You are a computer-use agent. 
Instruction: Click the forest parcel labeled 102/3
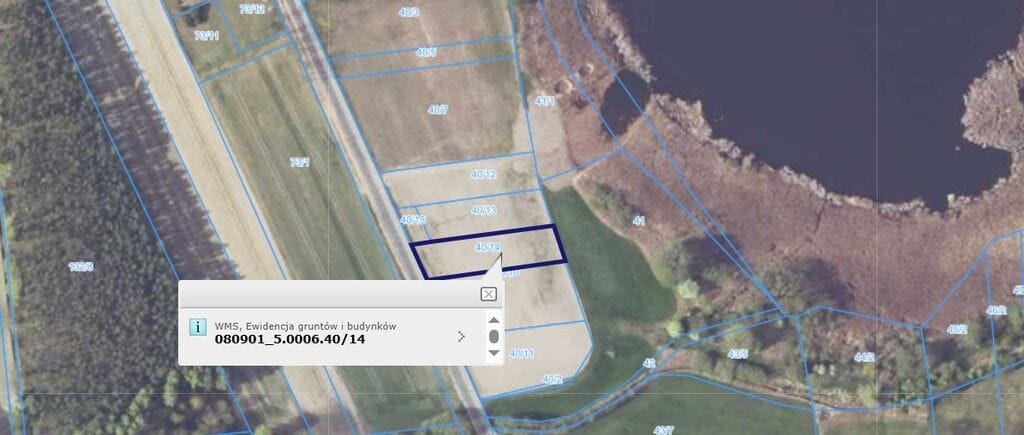81,266
